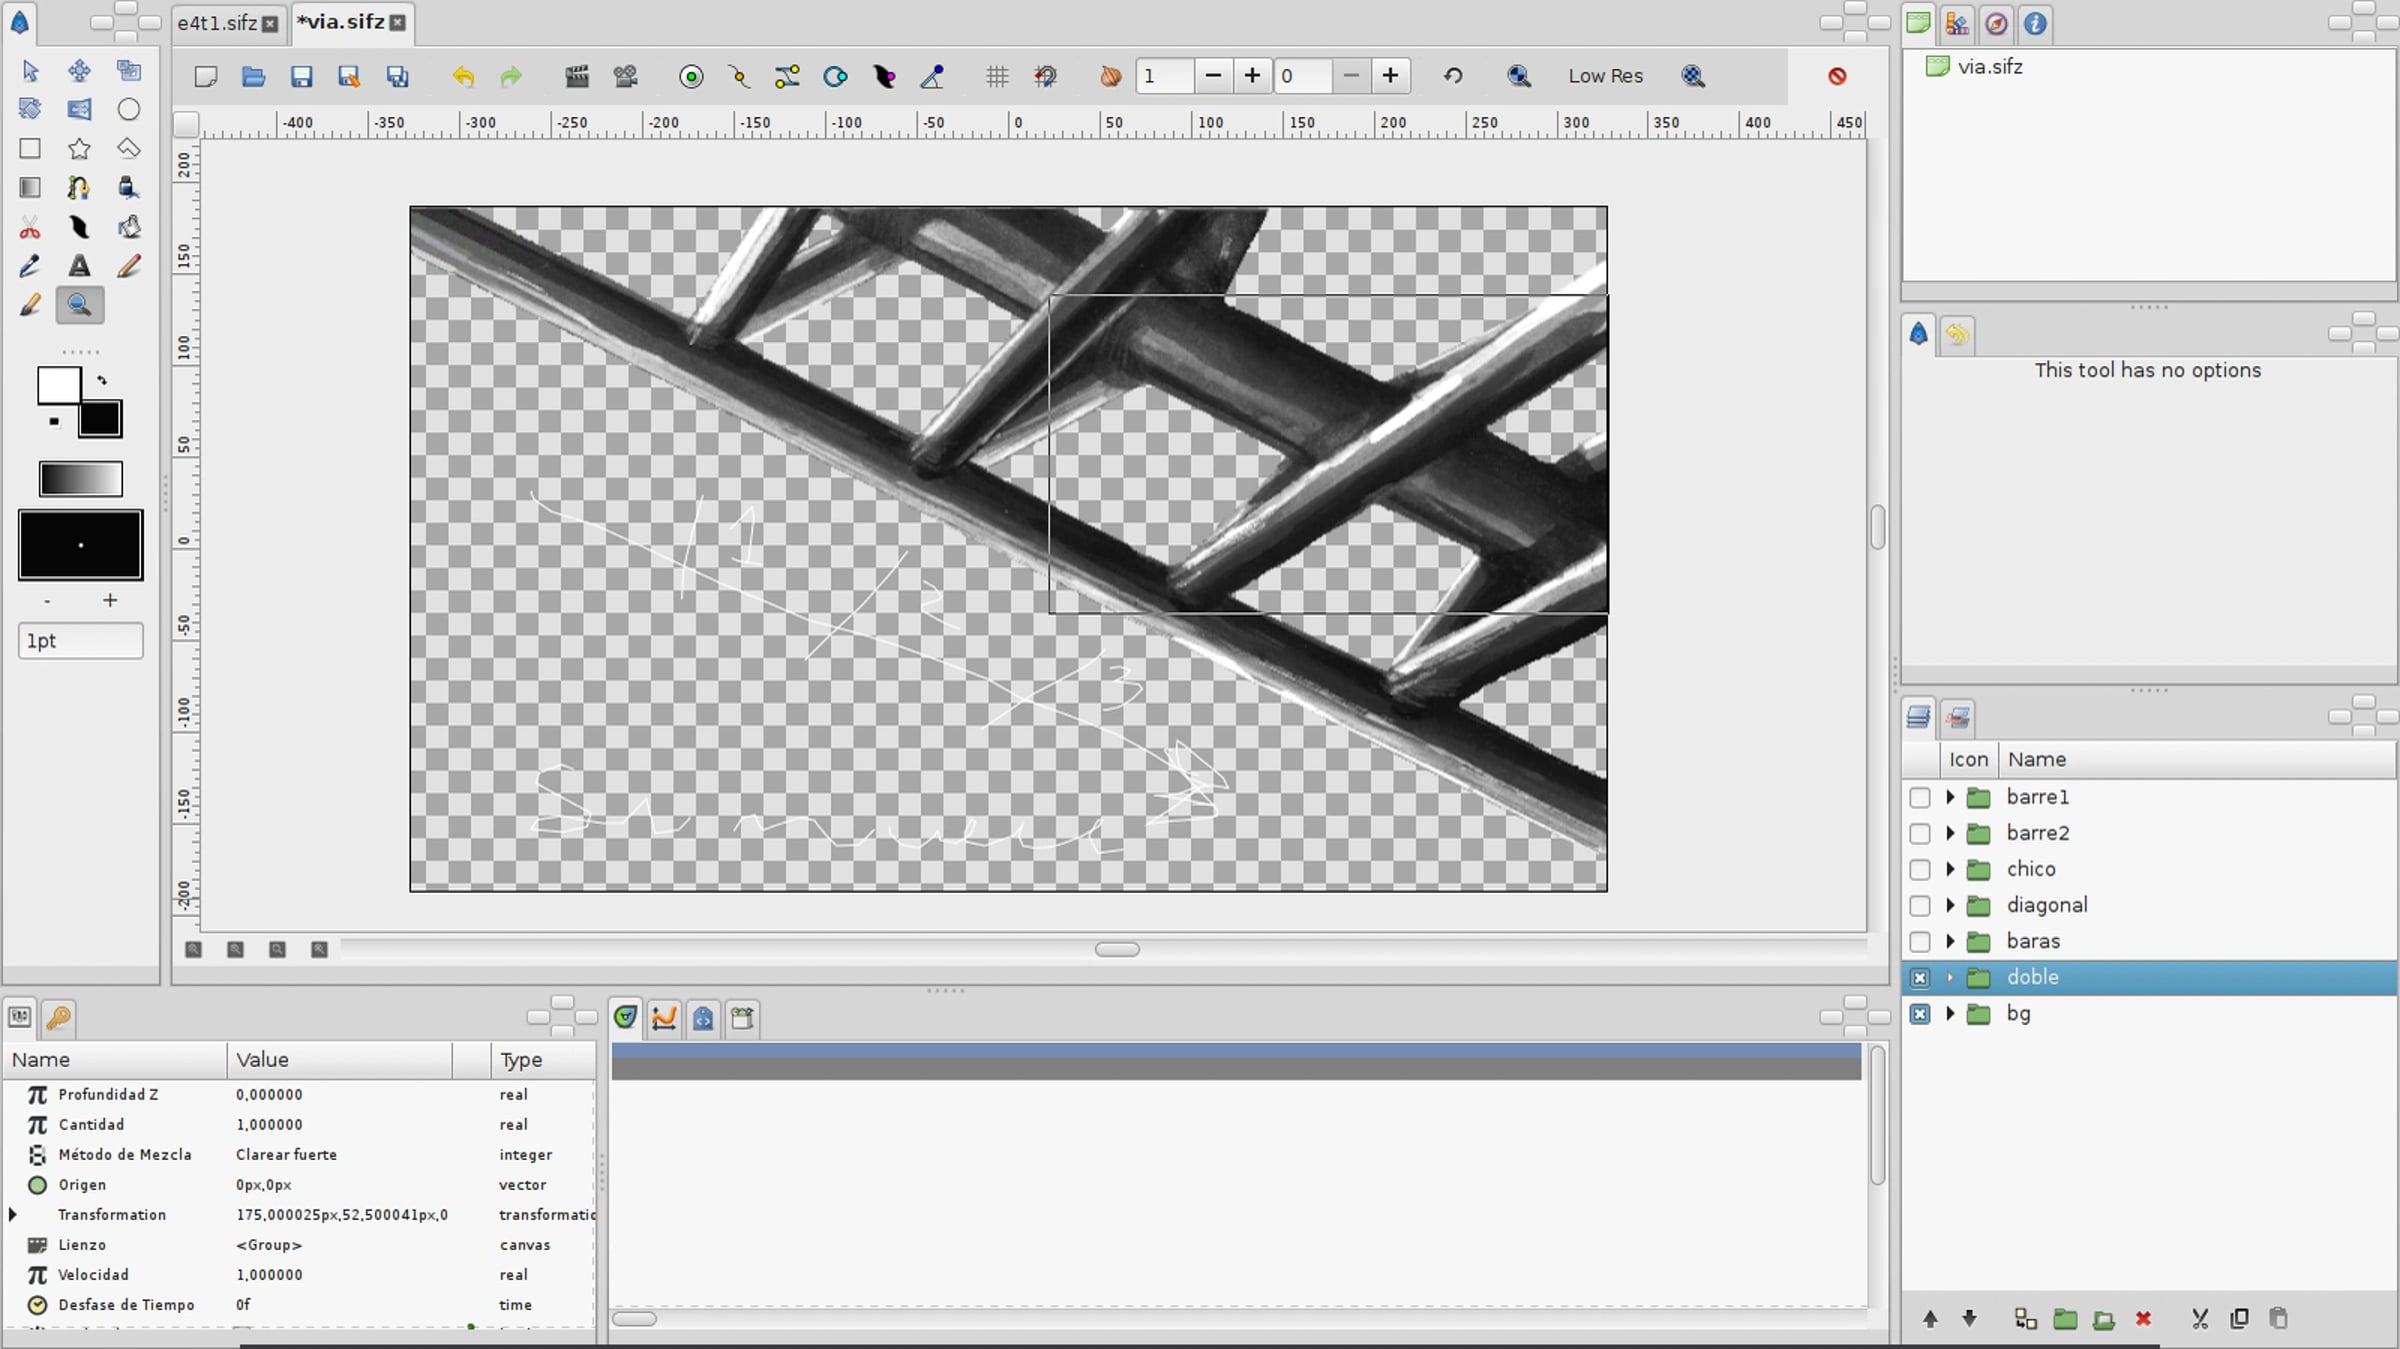Disable the doble layer checkbox

coord(1919,977)
